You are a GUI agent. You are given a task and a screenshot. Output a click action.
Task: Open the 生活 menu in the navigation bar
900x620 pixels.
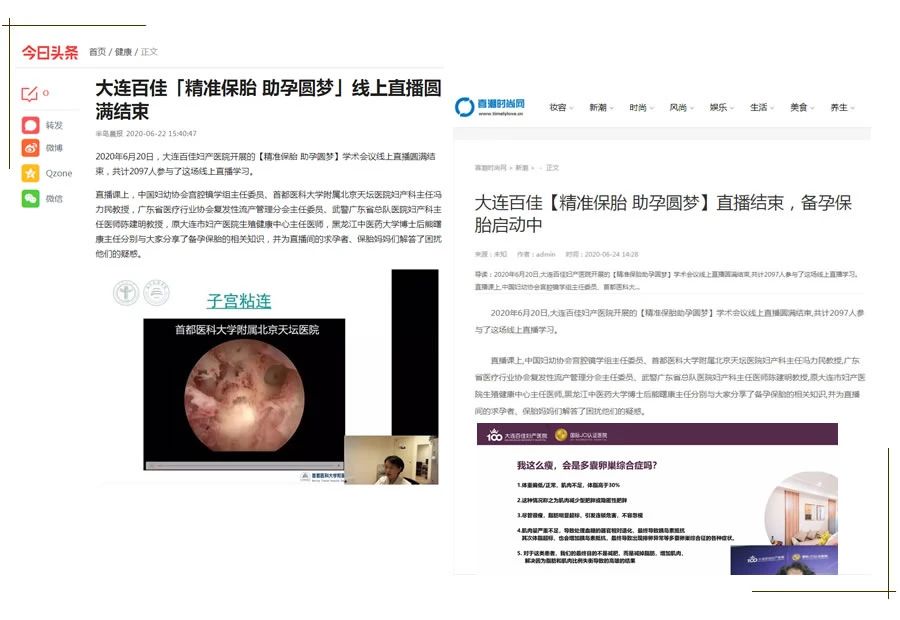762,108
